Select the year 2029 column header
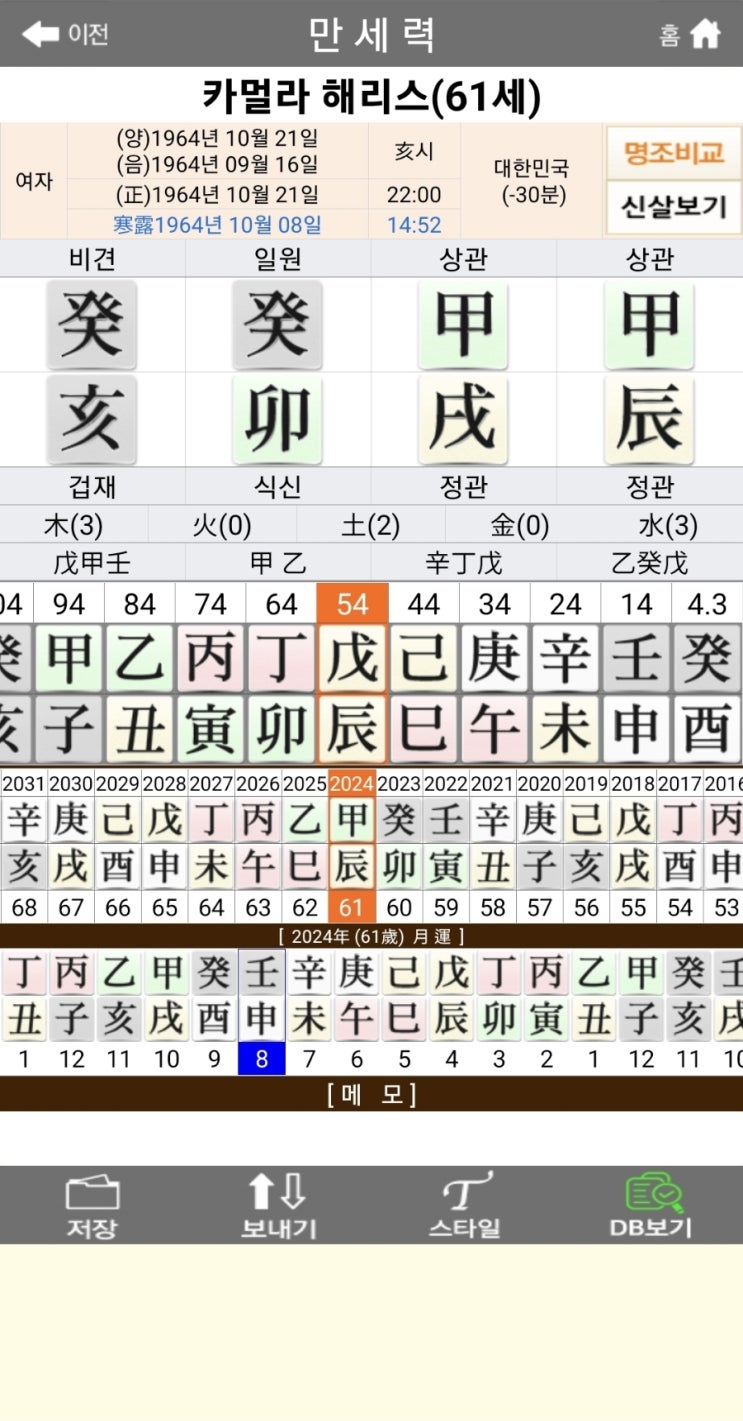 click(118, 783)
